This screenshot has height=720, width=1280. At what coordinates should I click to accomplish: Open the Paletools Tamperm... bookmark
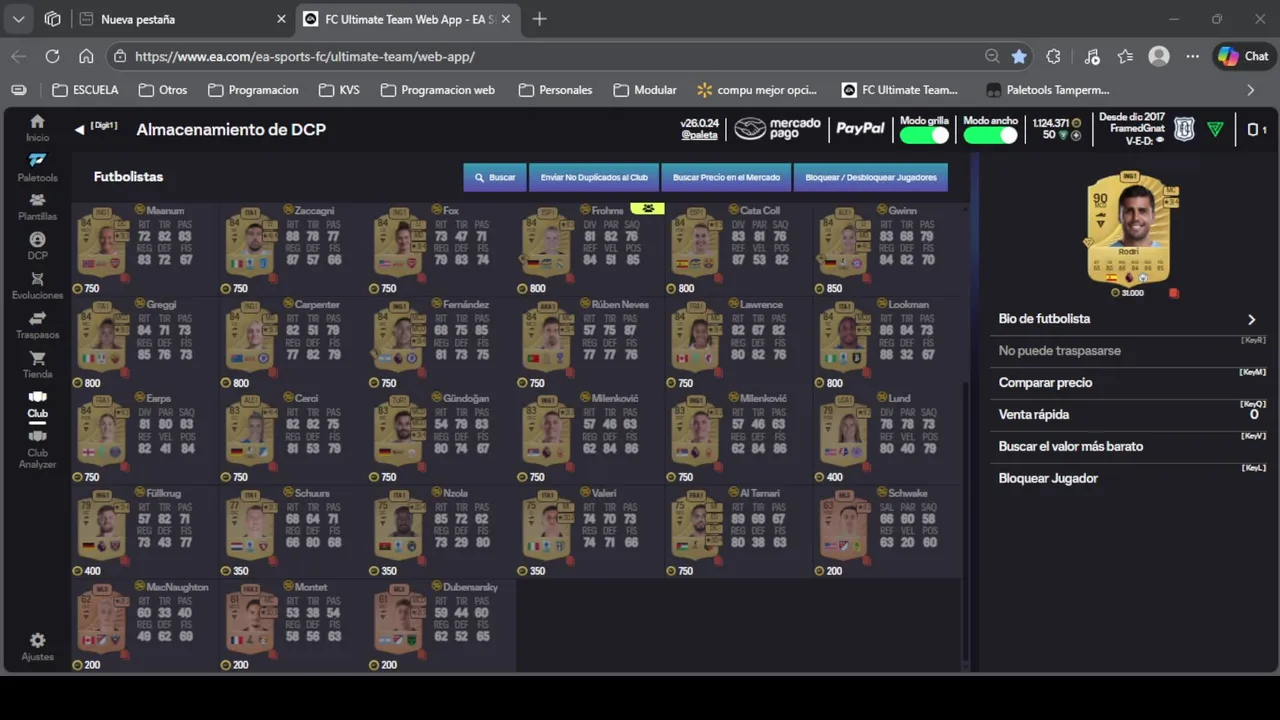1048,90
